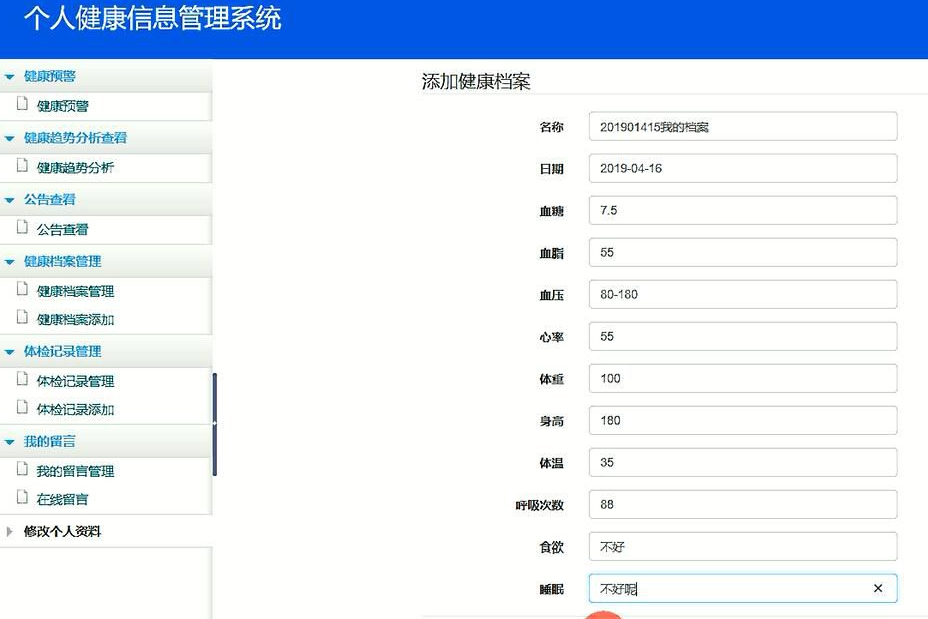Click the 日期 input field
The image size is (928, 619).
click(743, 169)
